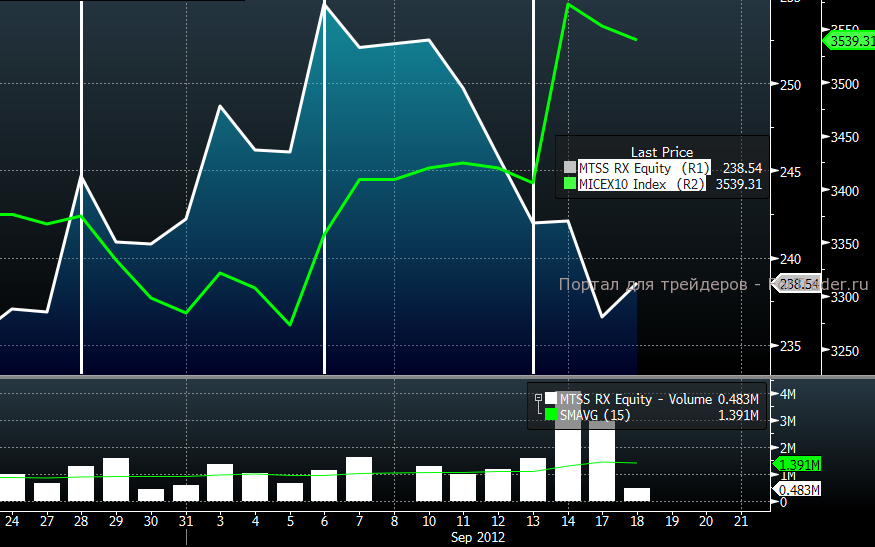Click the small volume bar on the 18th
The height and width of the screenshot is (547, 875).
637,494
